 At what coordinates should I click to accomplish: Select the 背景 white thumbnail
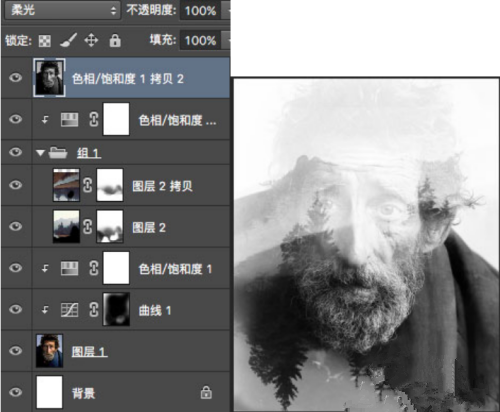click(x=49, y=392)
